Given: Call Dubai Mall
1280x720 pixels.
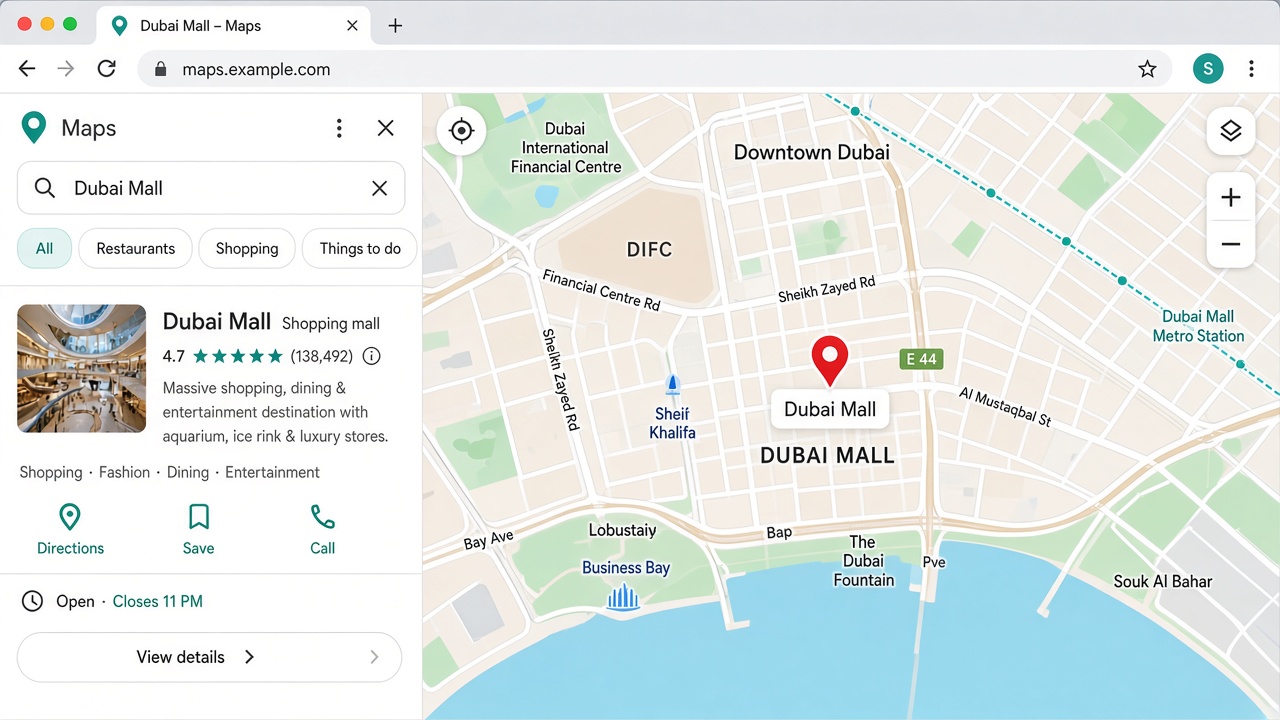Looking at the screenshot, I should (322, 529).
